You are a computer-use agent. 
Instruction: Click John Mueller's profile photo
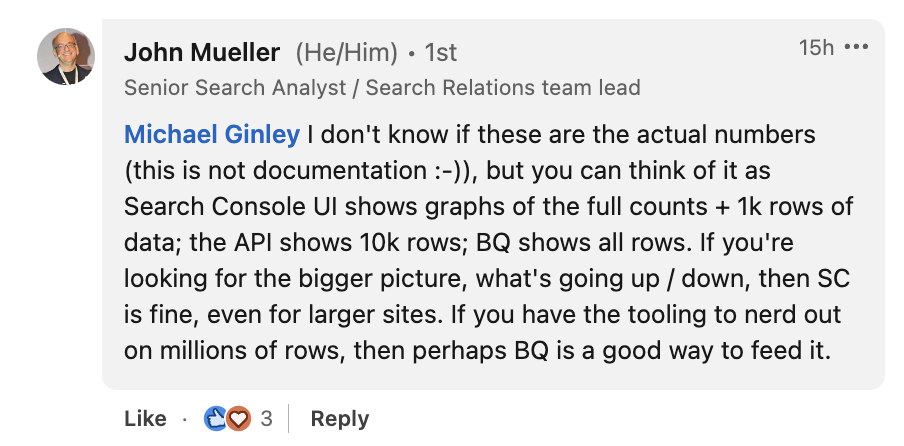(x=67, y=57)
